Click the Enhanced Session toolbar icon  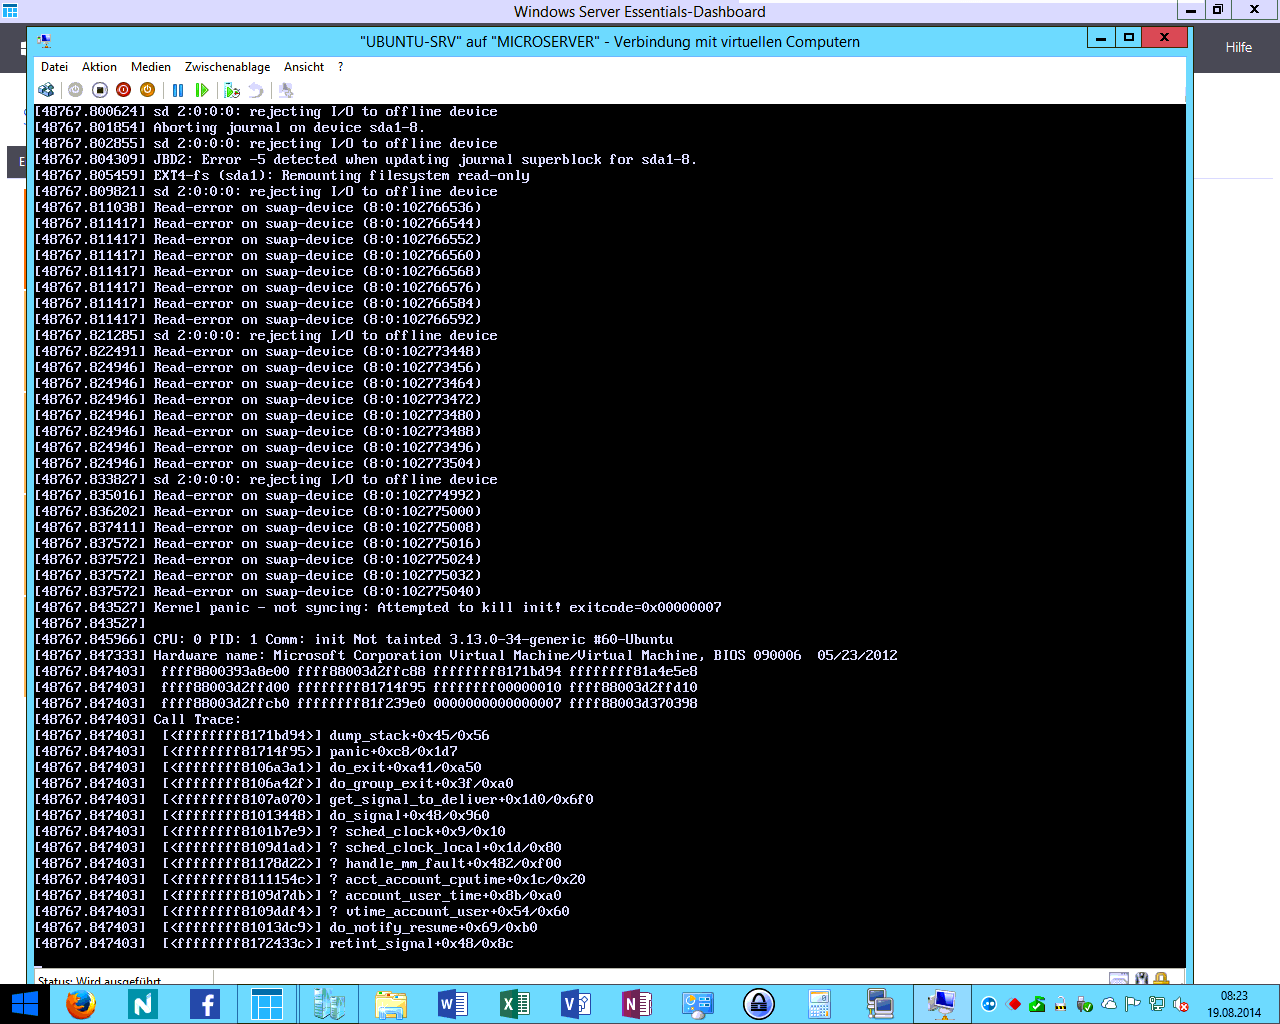pos(286,90)
